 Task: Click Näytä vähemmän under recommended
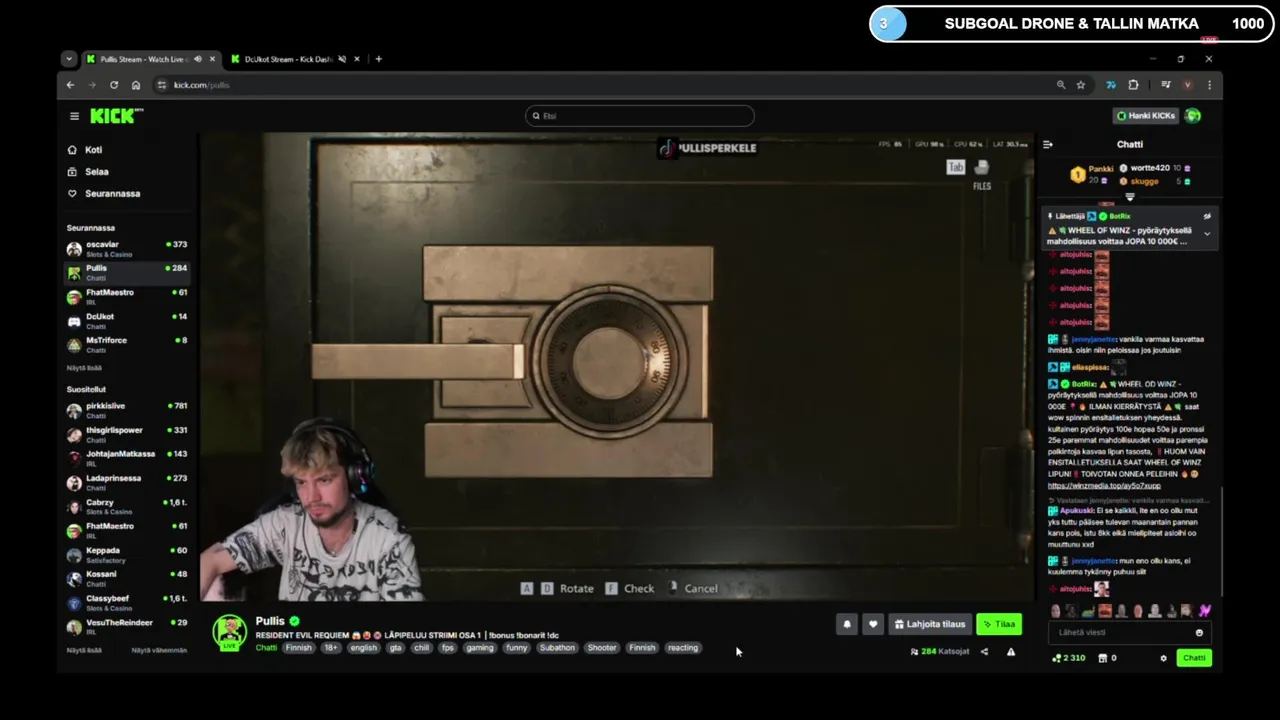(x=159, y=650)
